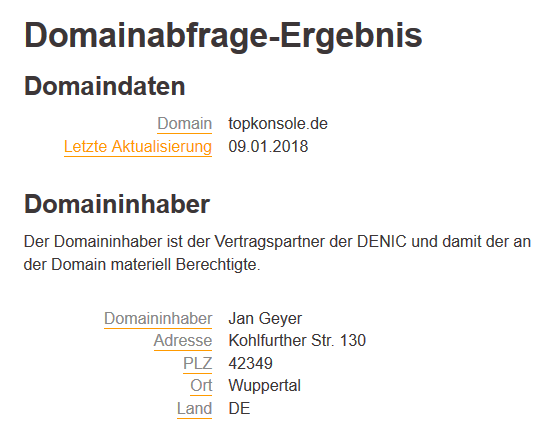Click the word DENIC in the description
The height and width of the screenshot is (447, 551).
coord(382,242)
